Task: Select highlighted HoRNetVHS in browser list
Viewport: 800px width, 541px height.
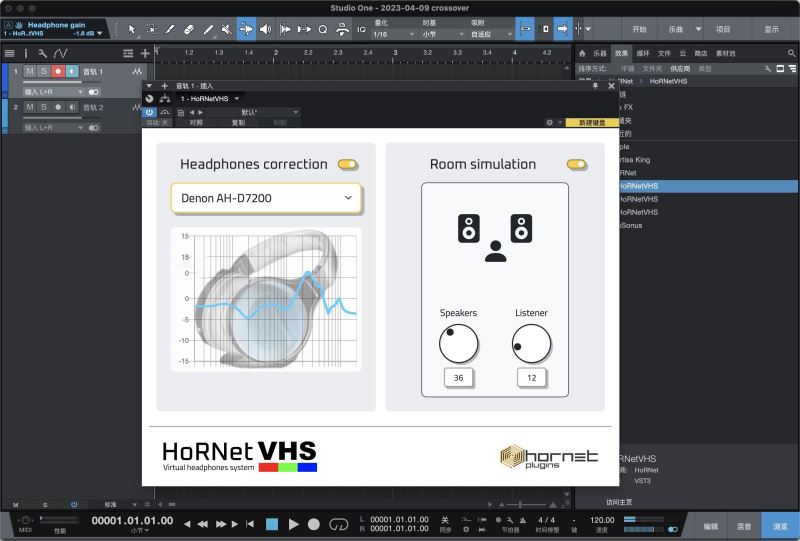Action: [x=709, y=186]
